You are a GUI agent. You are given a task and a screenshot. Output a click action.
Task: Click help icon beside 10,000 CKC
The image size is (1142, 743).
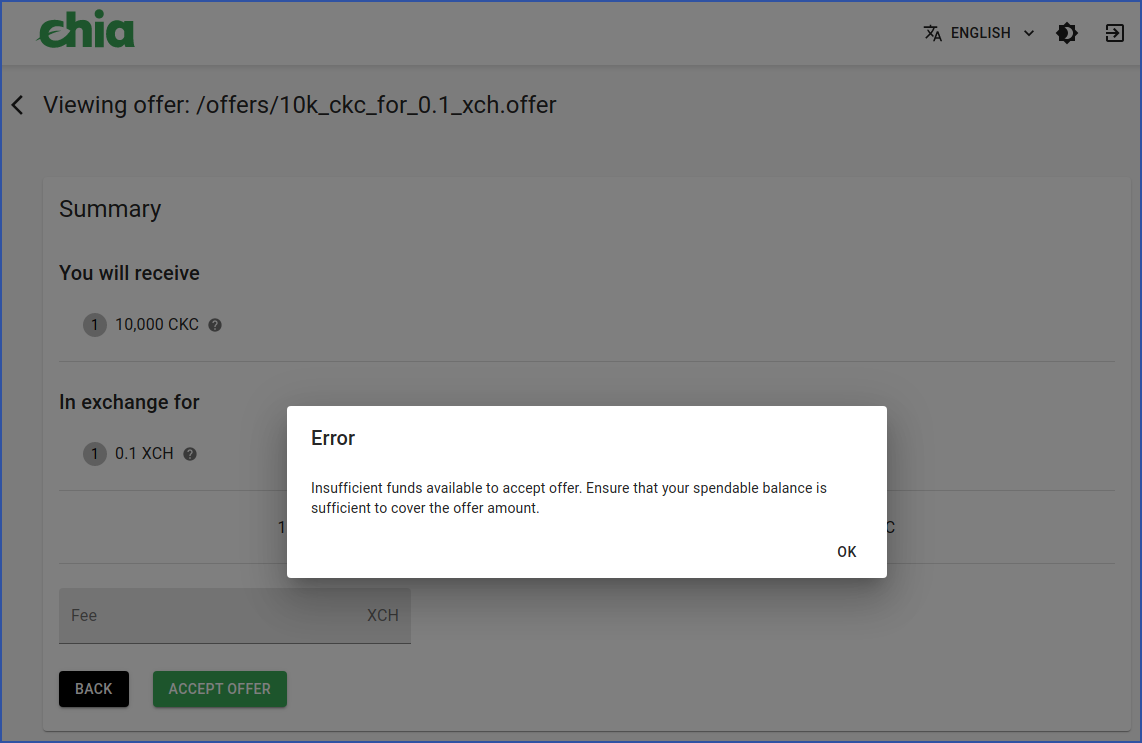[x=215, y=325]
